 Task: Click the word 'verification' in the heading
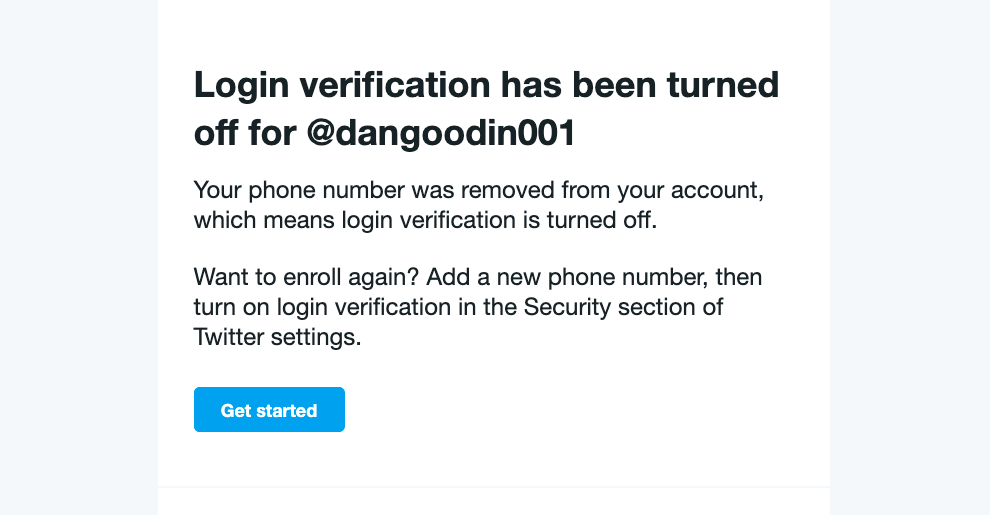(x=395, y=85)
